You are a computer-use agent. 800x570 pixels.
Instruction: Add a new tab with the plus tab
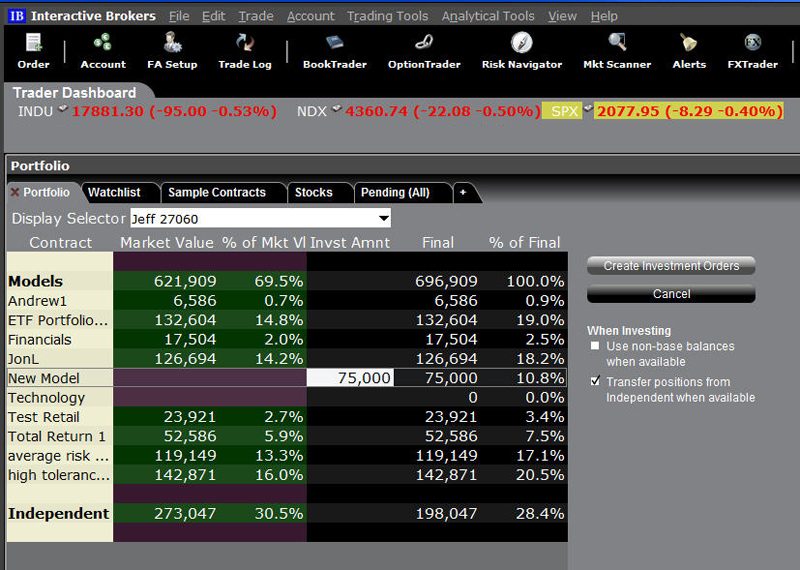click(463, 192)
